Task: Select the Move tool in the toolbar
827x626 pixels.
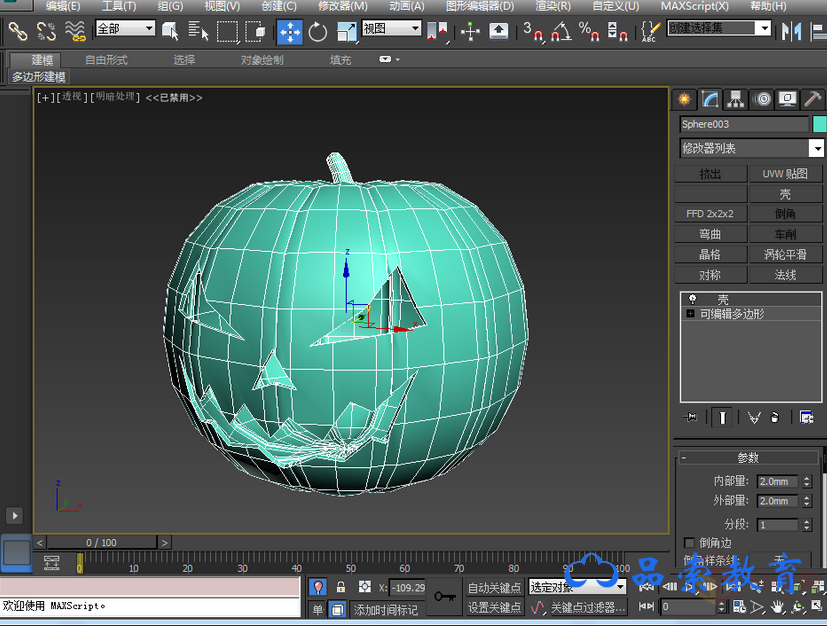Action: click(x=290, y=32)
